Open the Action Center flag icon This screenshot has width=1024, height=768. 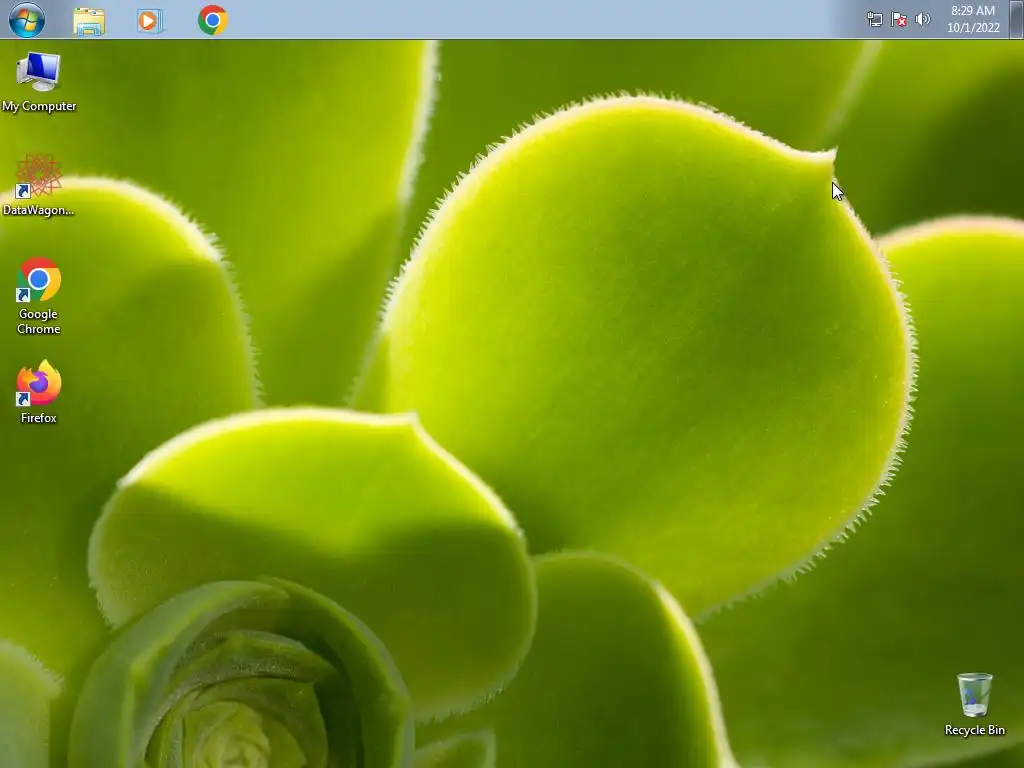[899, 20]
